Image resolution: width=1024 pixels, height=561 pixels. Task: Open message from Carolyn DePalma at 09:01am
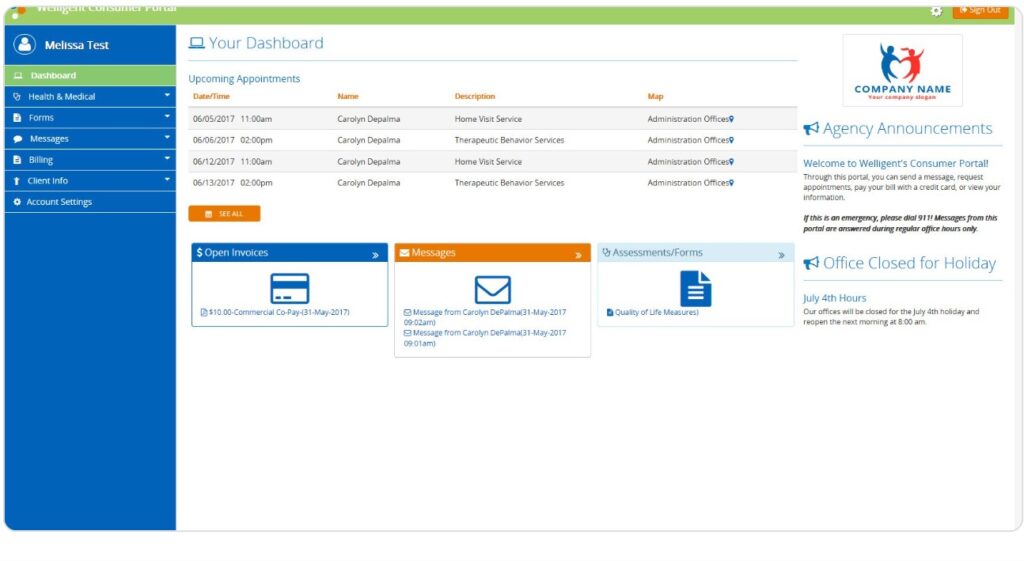coord(485,338)
